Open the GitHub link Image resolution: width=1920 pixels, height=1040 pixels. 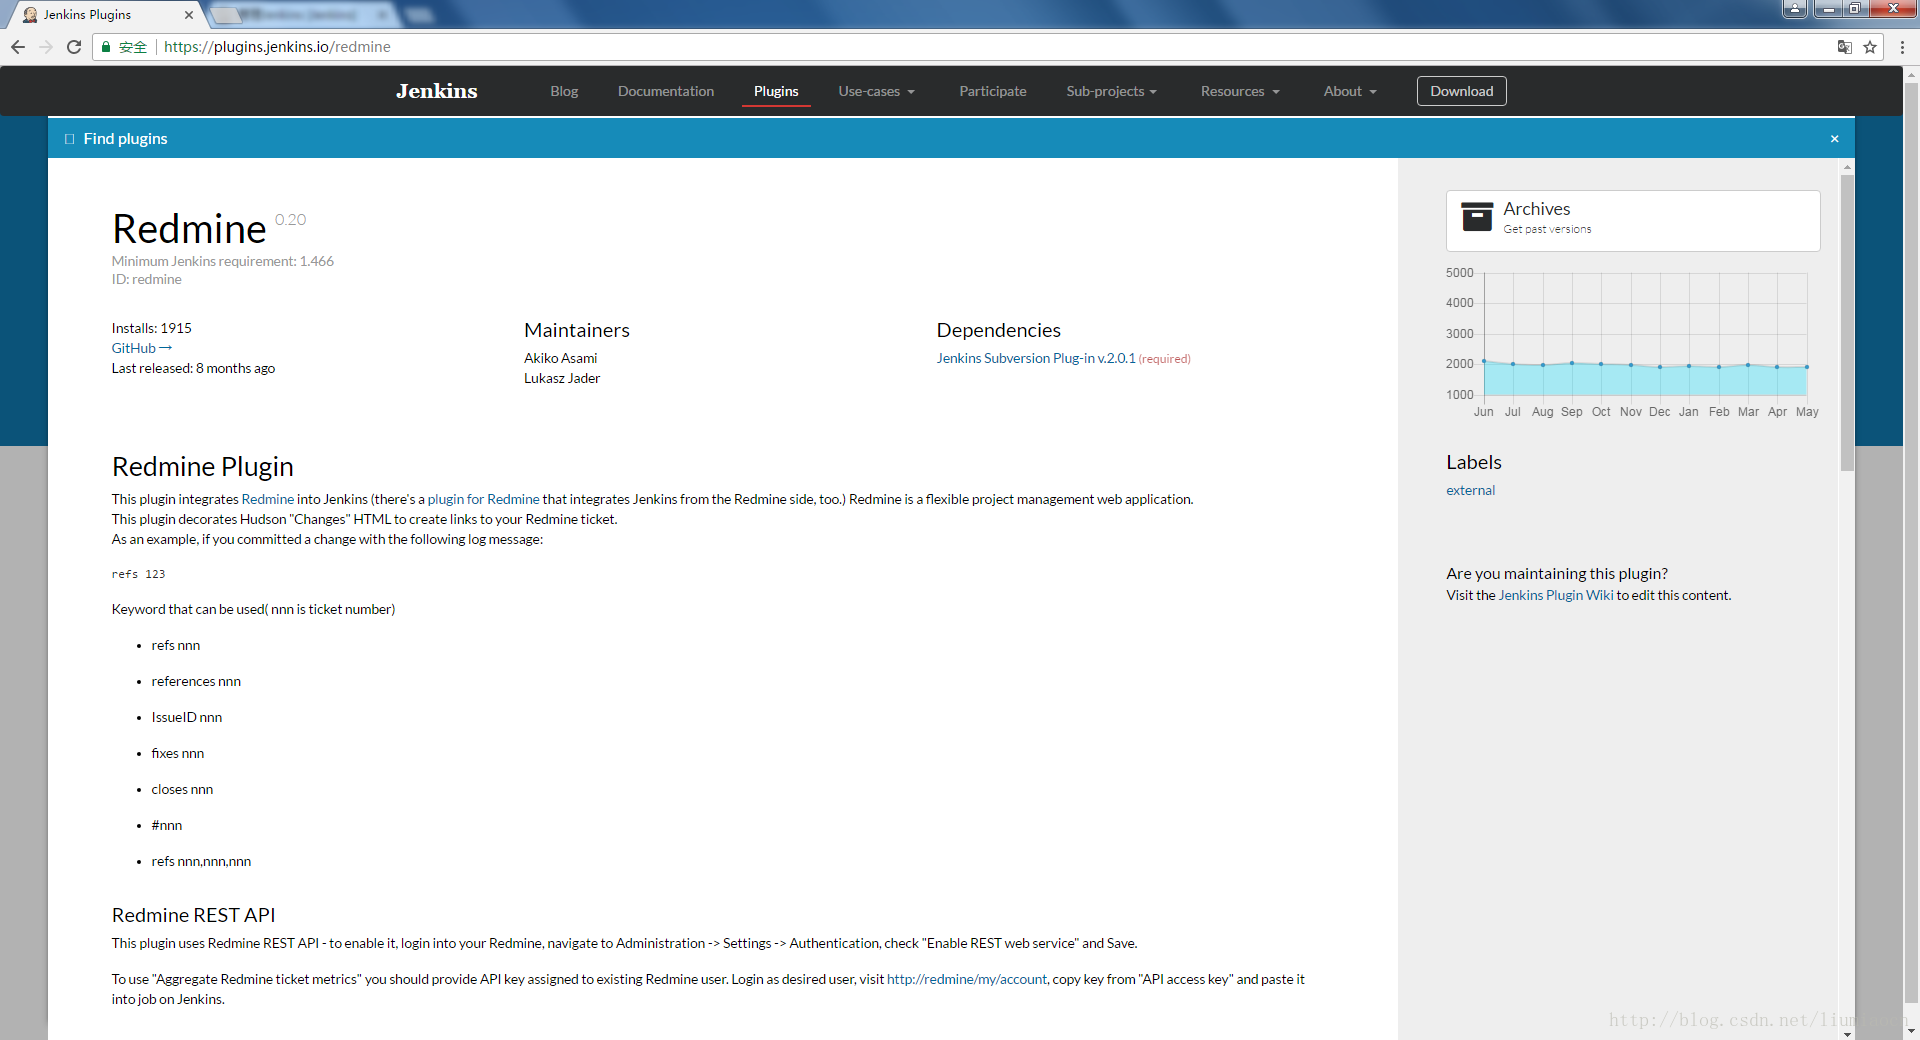[x=141, y=348]
